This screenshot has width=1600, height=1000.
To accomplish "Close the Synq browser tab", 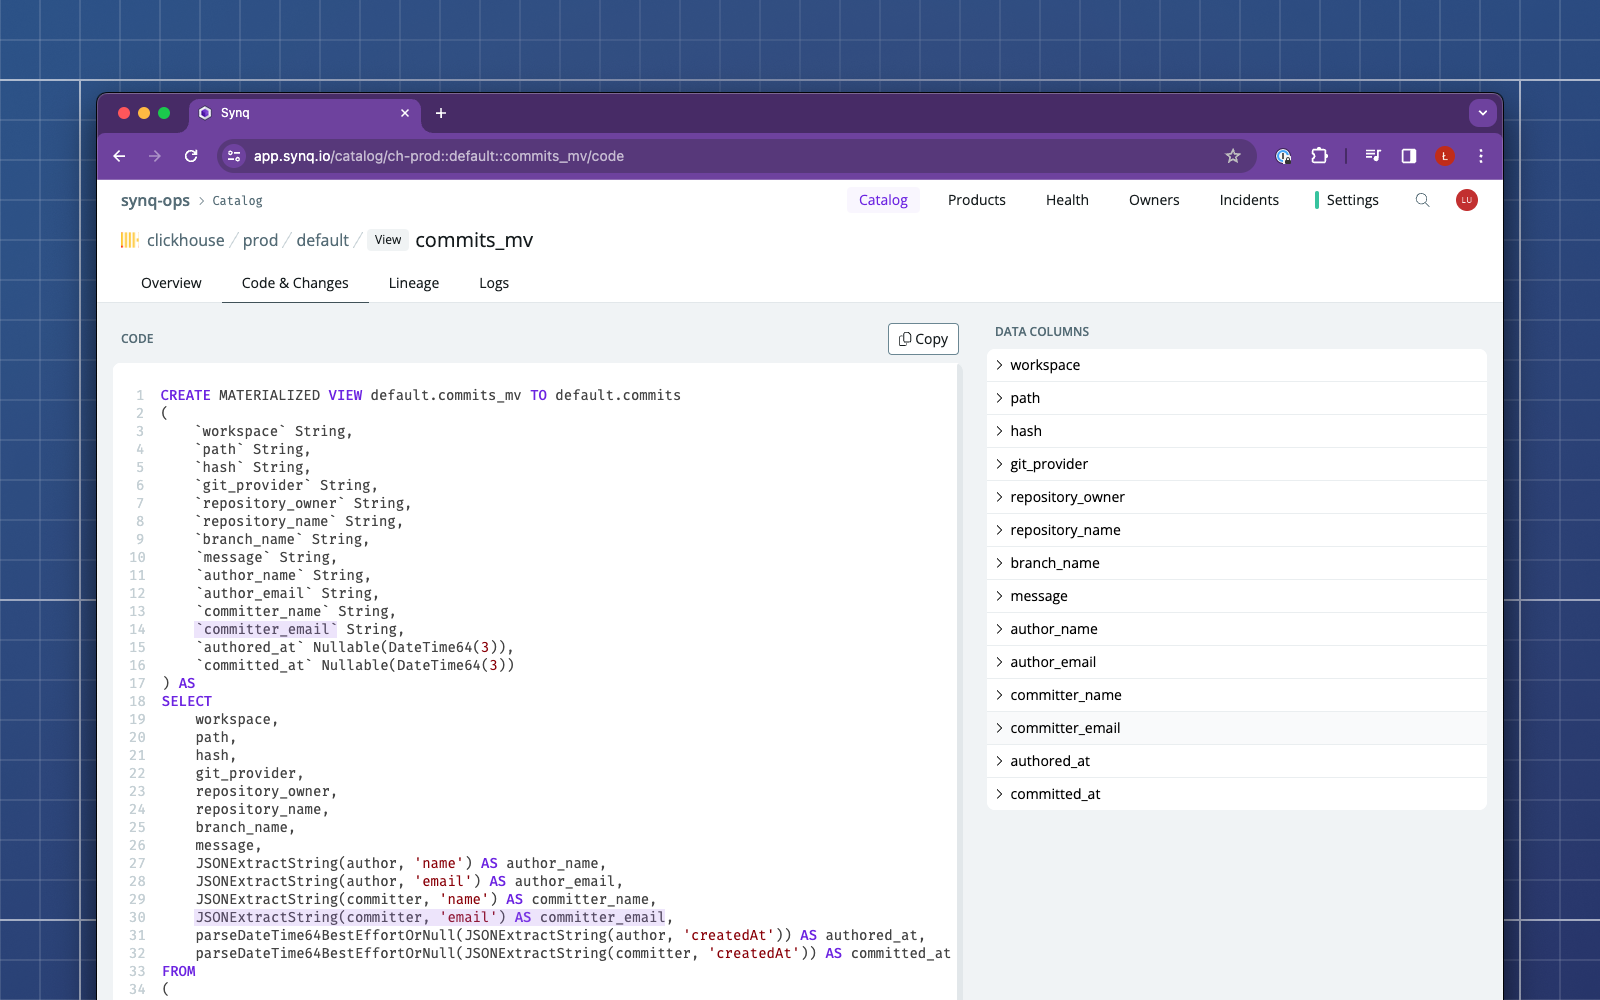I will click(x=405, y=113).
